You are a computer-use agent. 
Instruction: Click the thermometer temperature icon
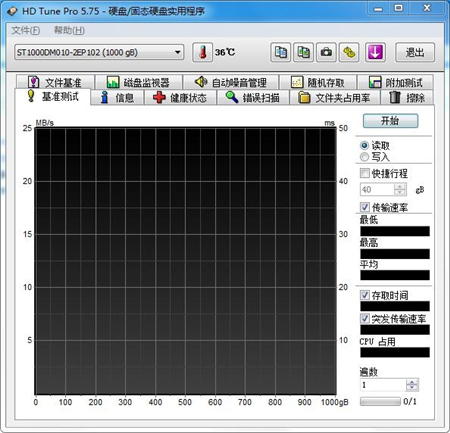203,52
